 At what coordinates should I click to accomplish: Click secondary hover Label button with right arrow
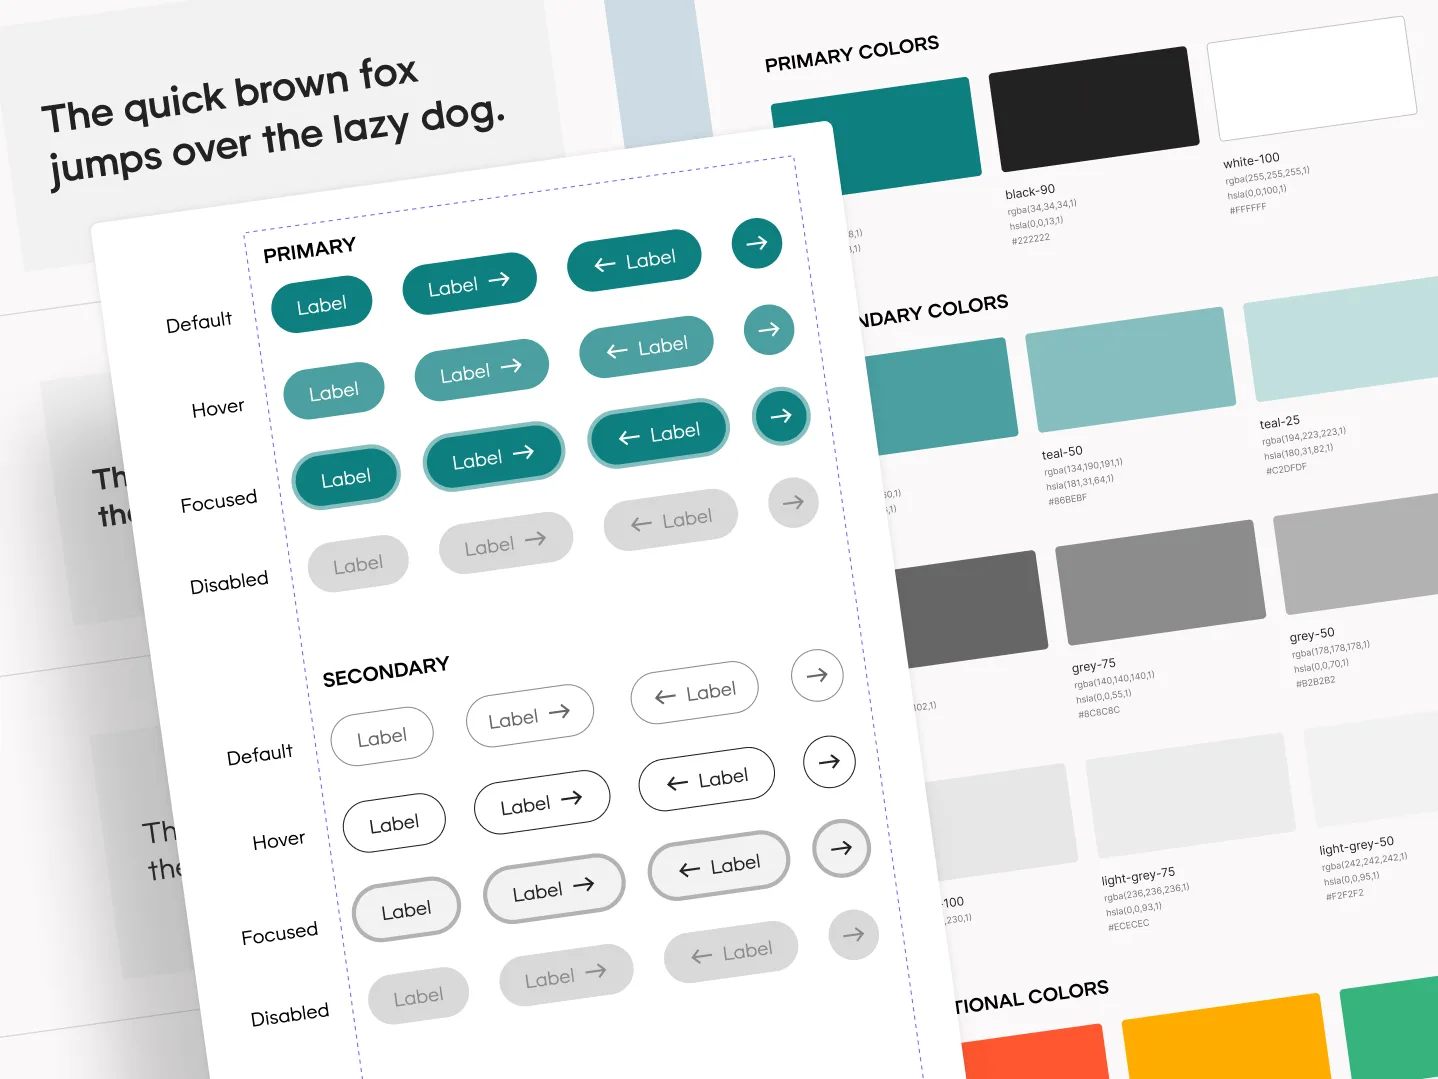(541, 802)
